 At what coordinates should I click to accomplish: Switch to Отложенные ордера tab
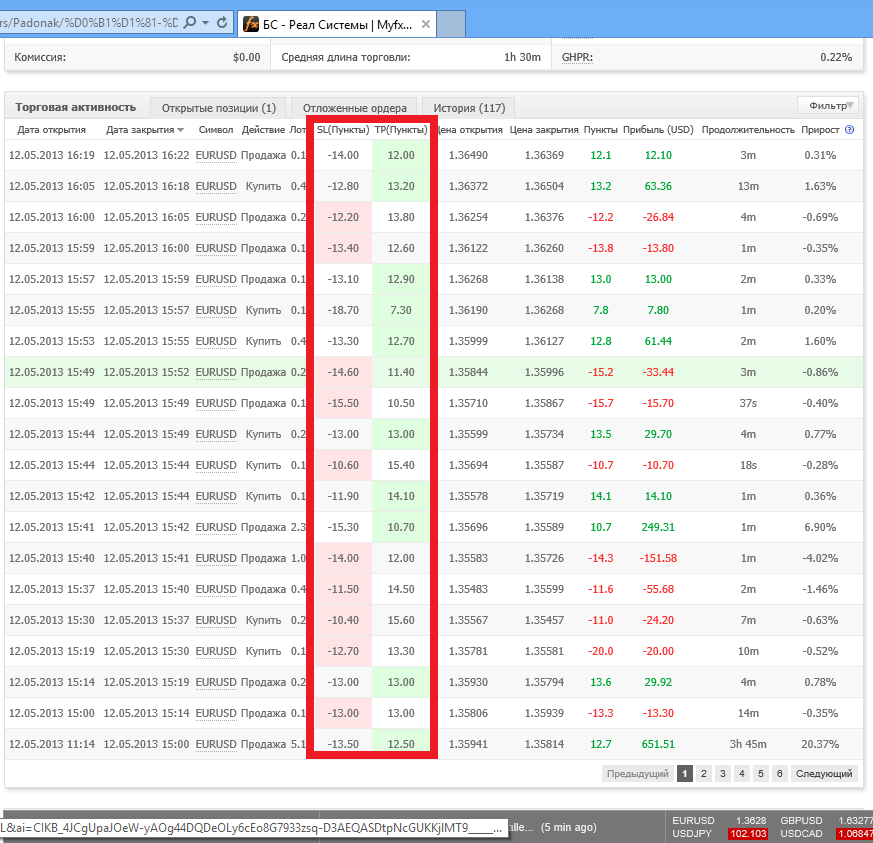click(355, 107)
